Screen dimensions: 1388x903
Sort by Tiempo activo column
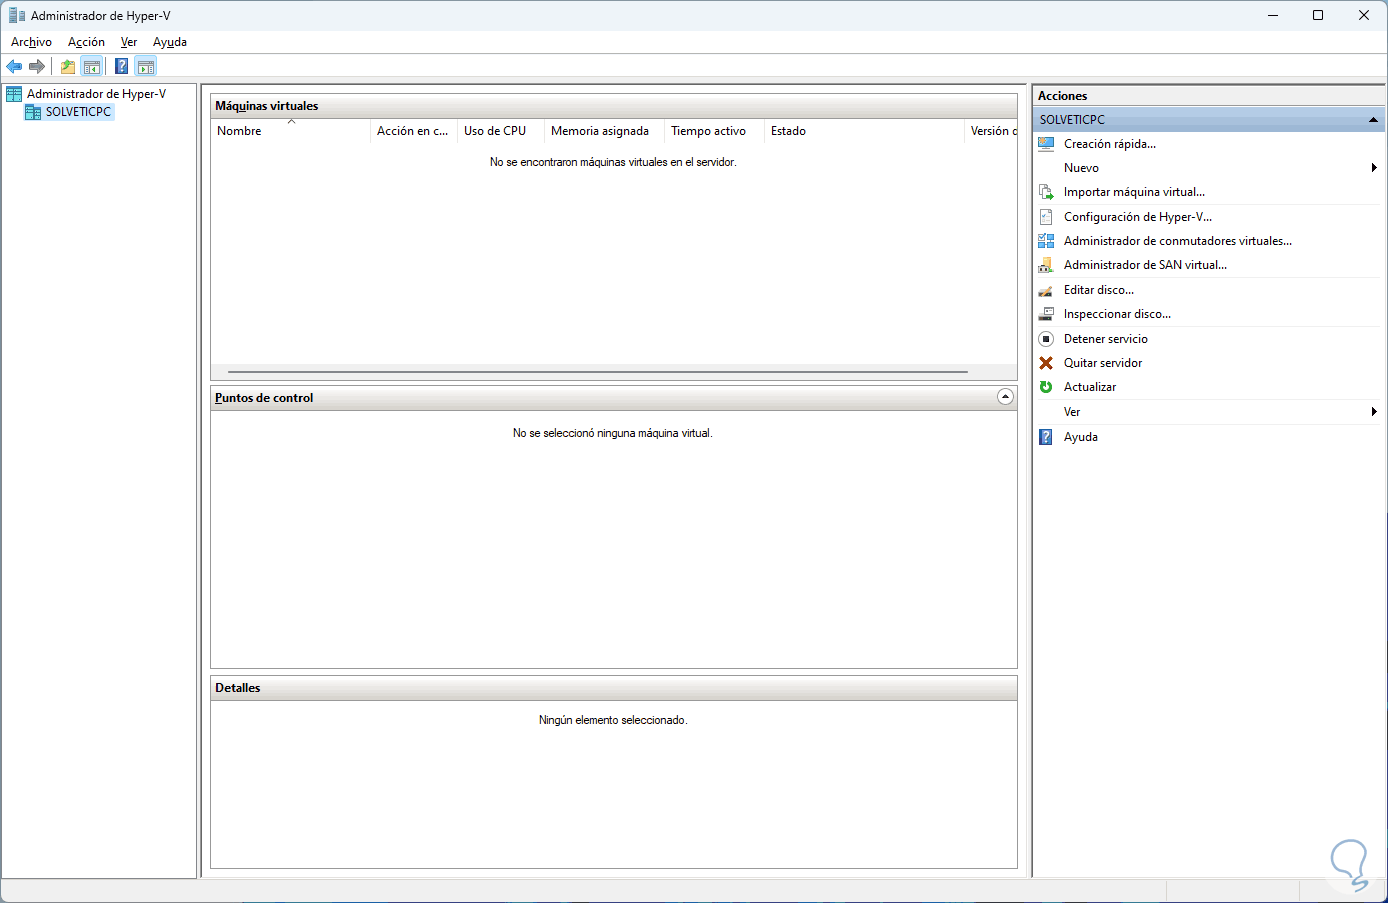point(714,131)
